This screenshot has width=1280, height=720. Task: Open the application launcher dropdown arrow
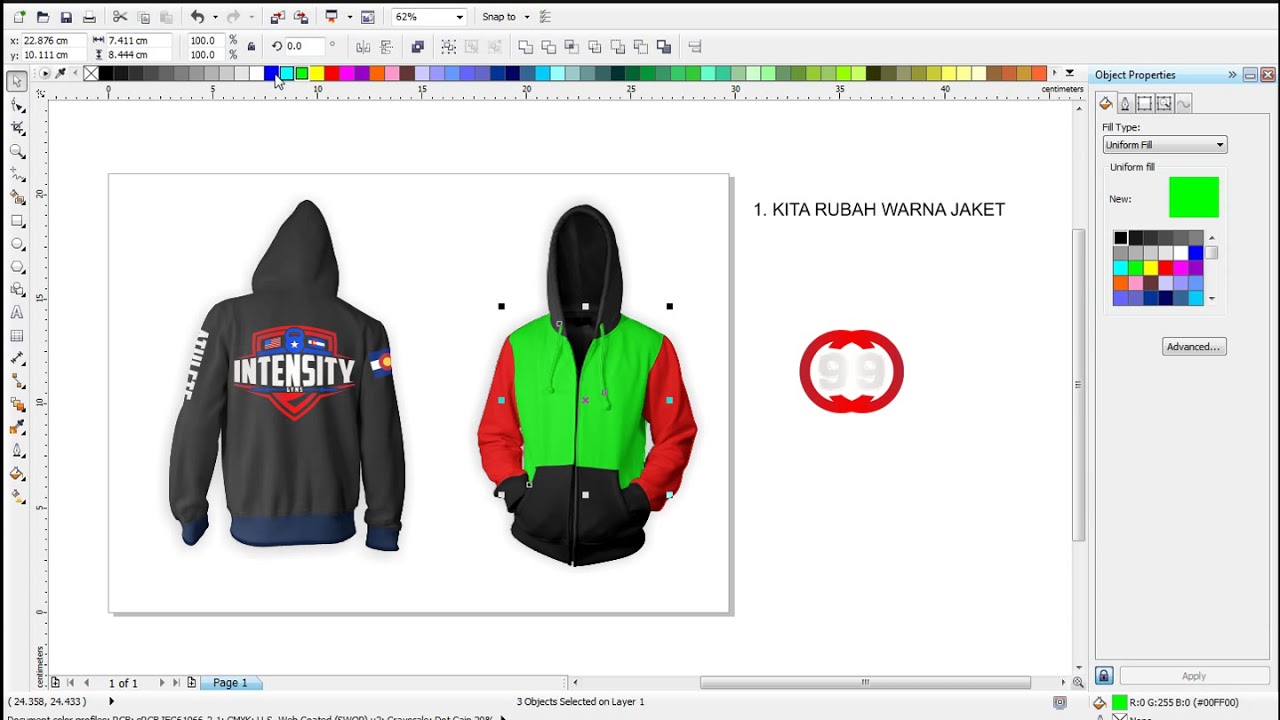click(349, 17)
